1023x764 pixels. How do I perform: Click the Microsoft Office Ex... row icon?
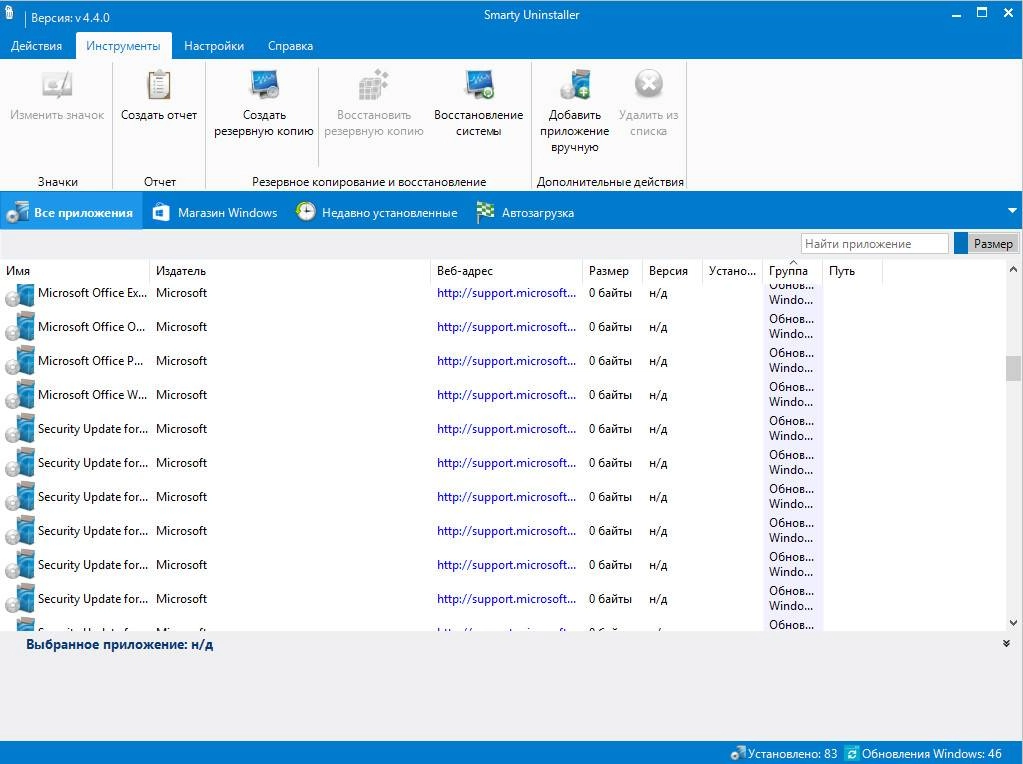pyautogui.click(x=20, y=294)
